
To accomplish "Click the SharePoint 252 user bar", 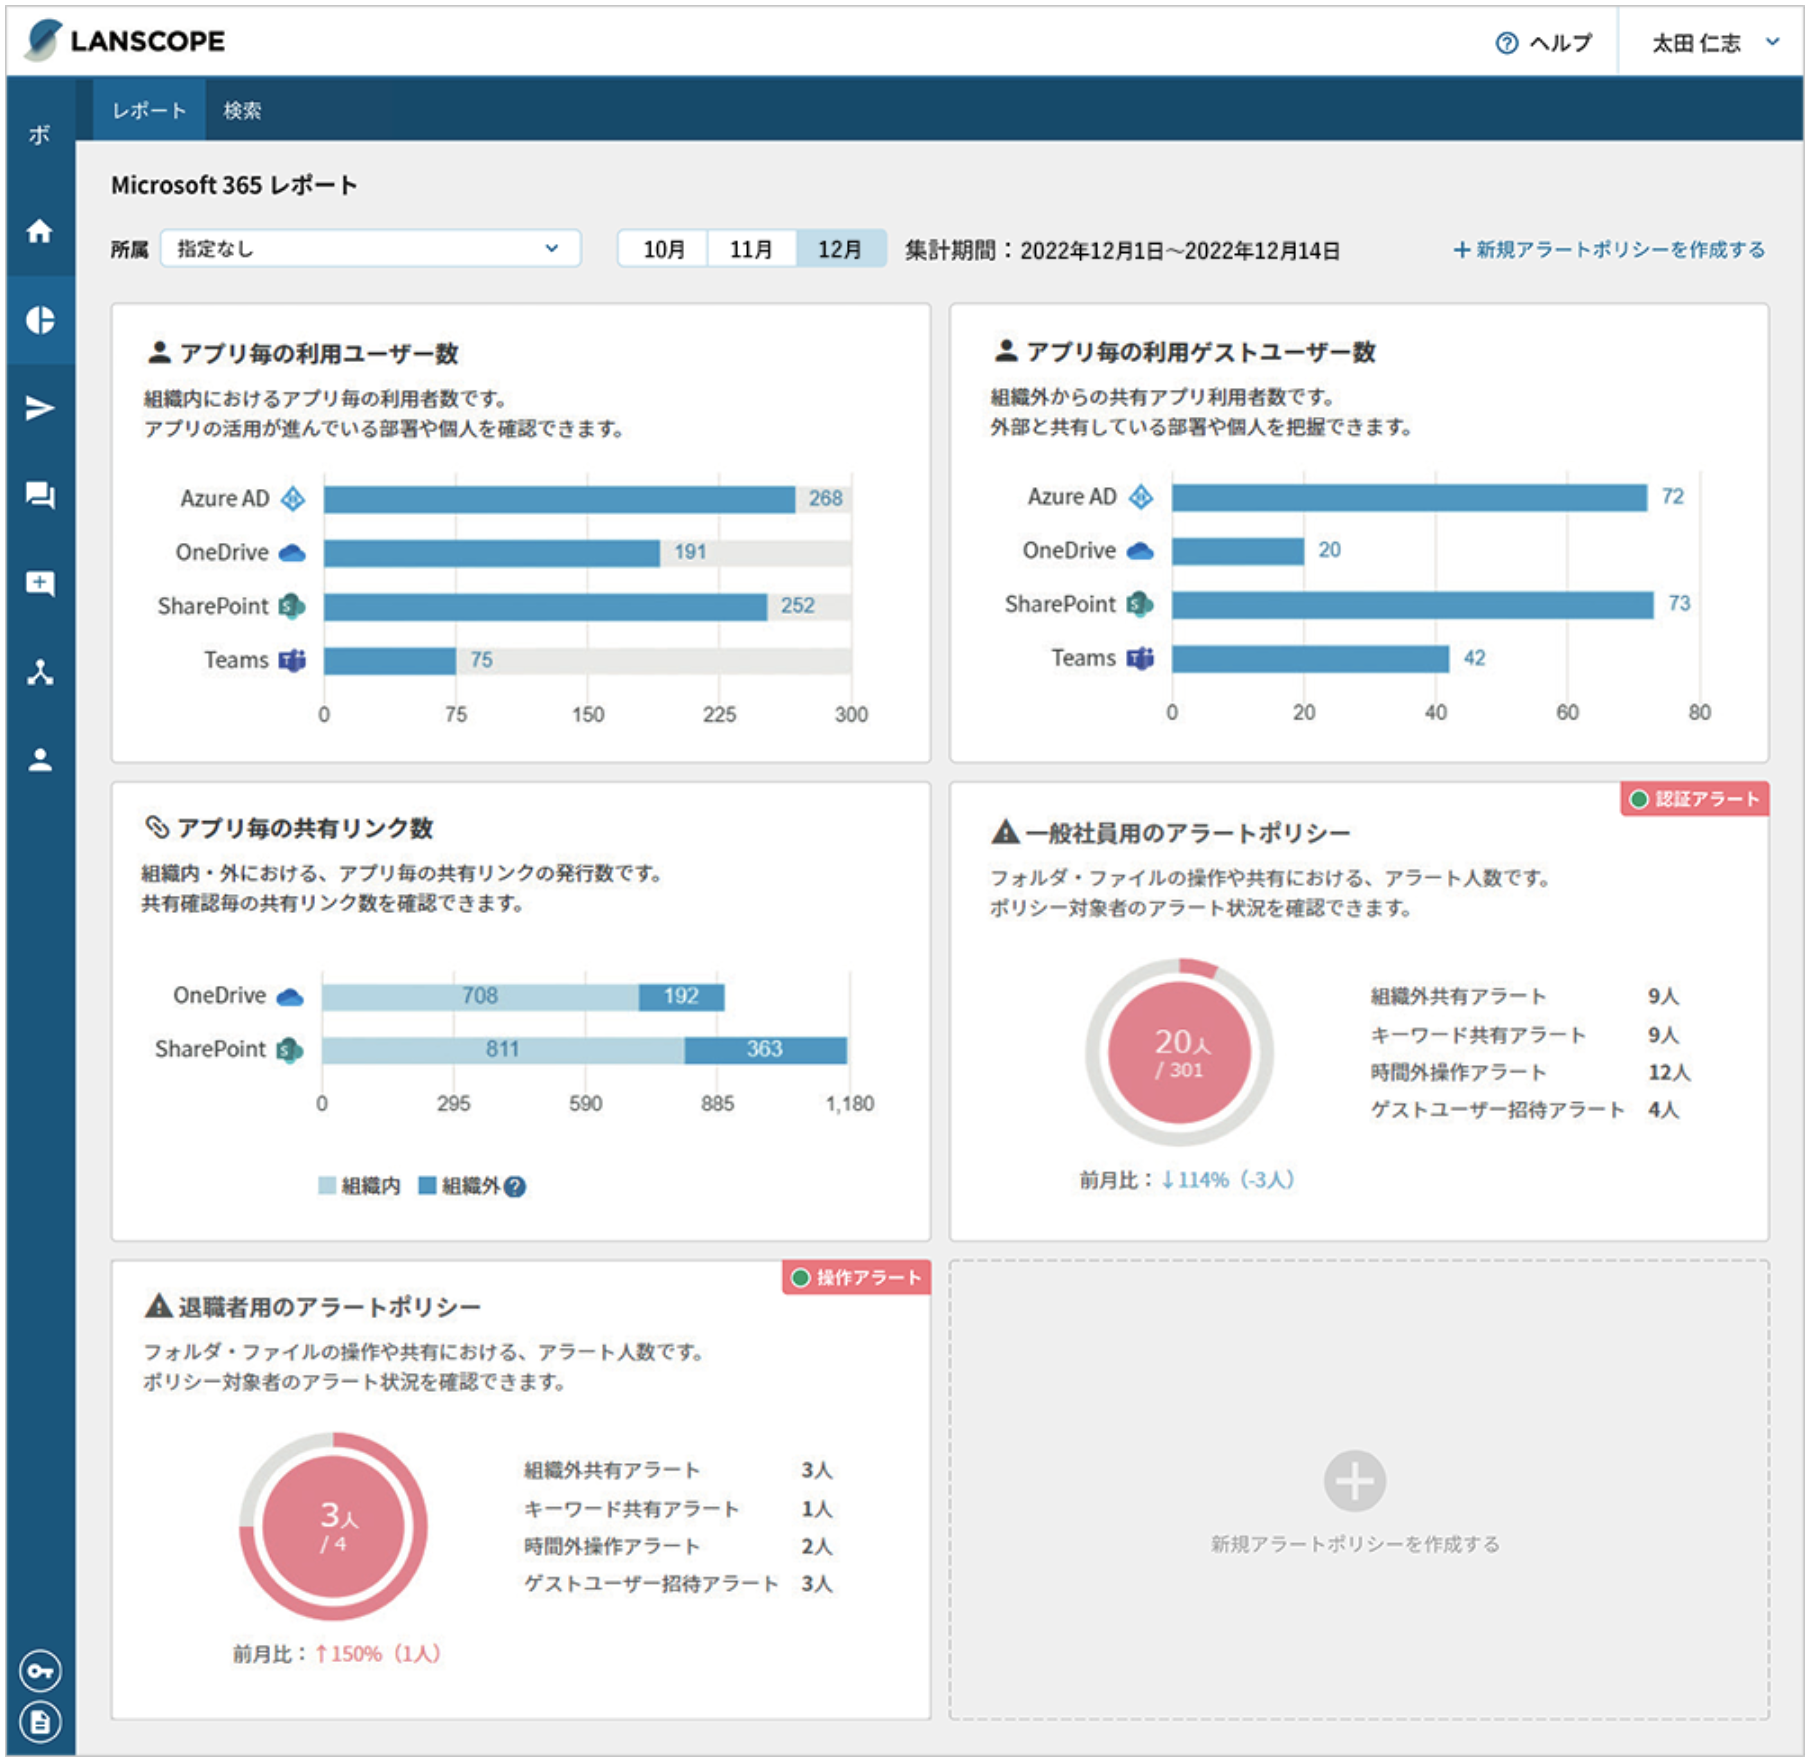I will 545,607.
